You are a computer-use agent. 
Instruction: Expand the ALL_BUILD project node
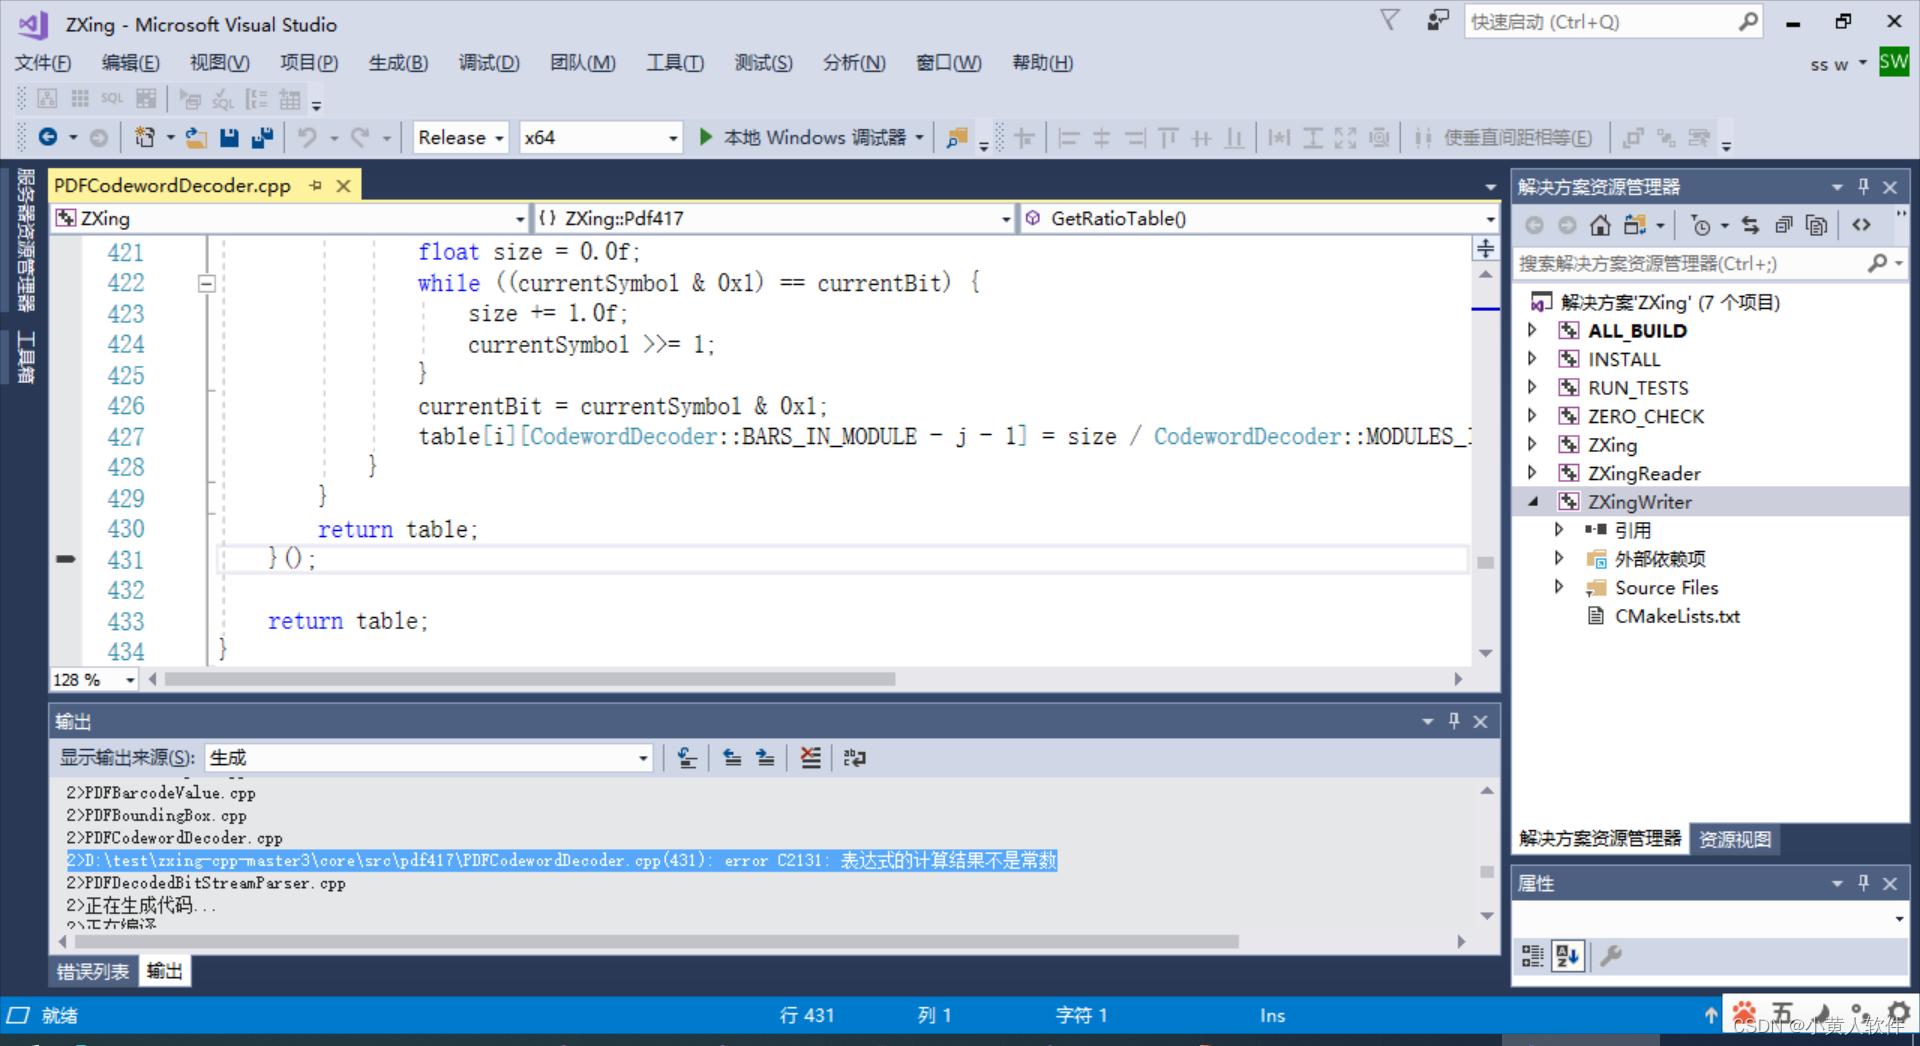[1532, 330]
